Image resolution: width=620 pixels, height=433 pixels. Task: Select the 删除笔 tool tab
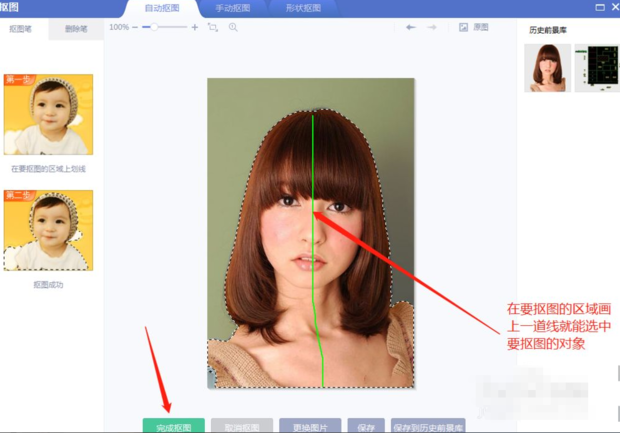click(76, 29)
